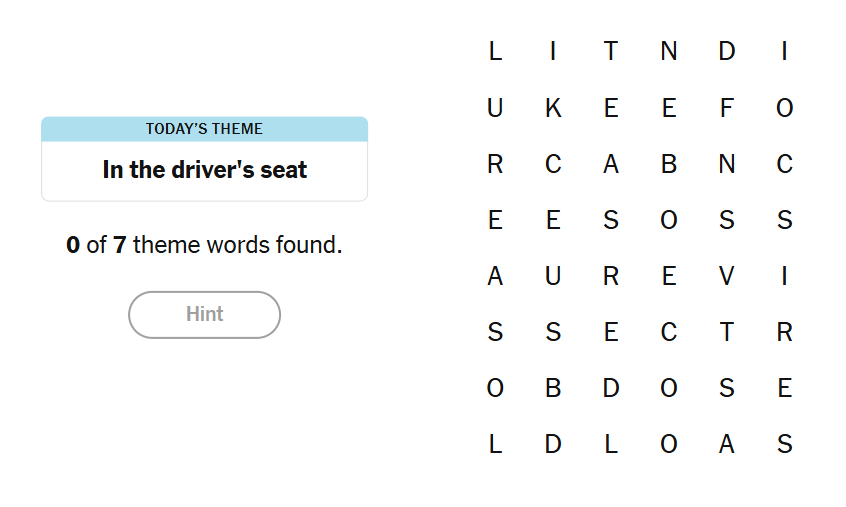
Task: Select the letter F in the grid
Action: coord(727,109)
